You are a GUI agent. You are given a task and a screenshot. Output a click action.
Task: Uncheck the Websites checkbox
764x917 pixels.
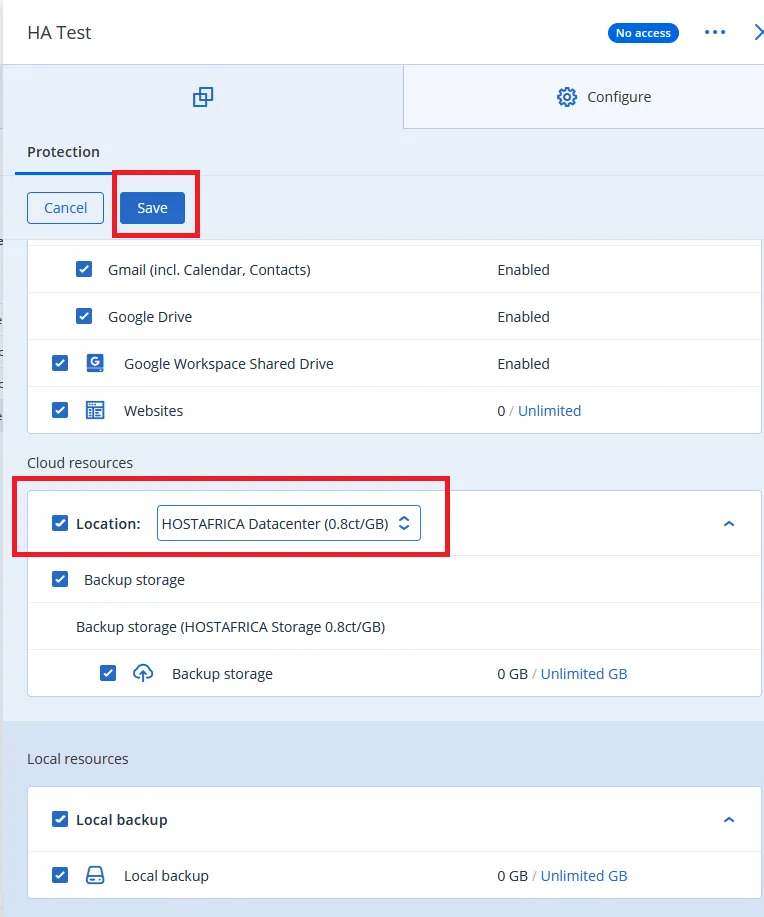point(60,410)
